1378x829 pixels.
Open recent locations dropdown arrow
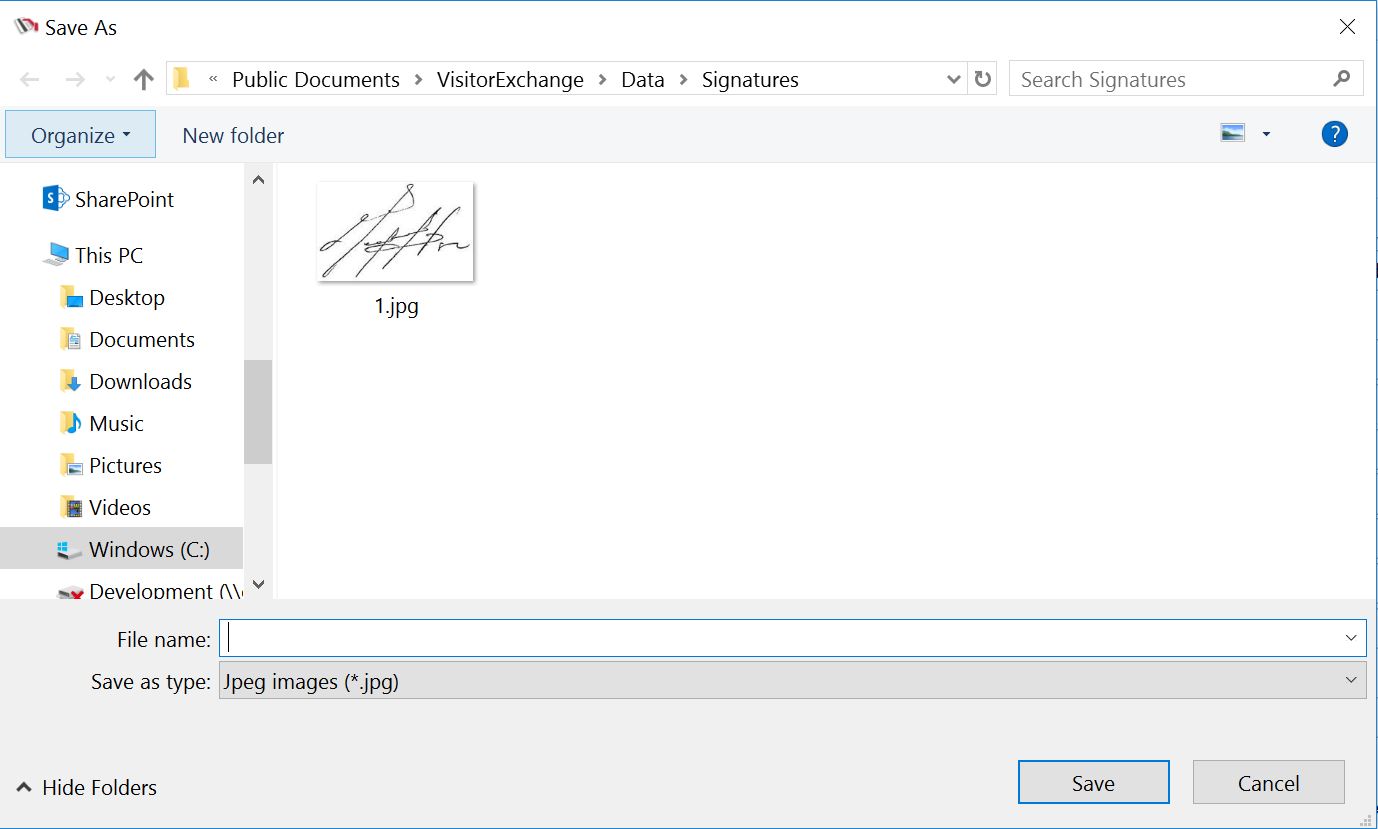(110, 81)
